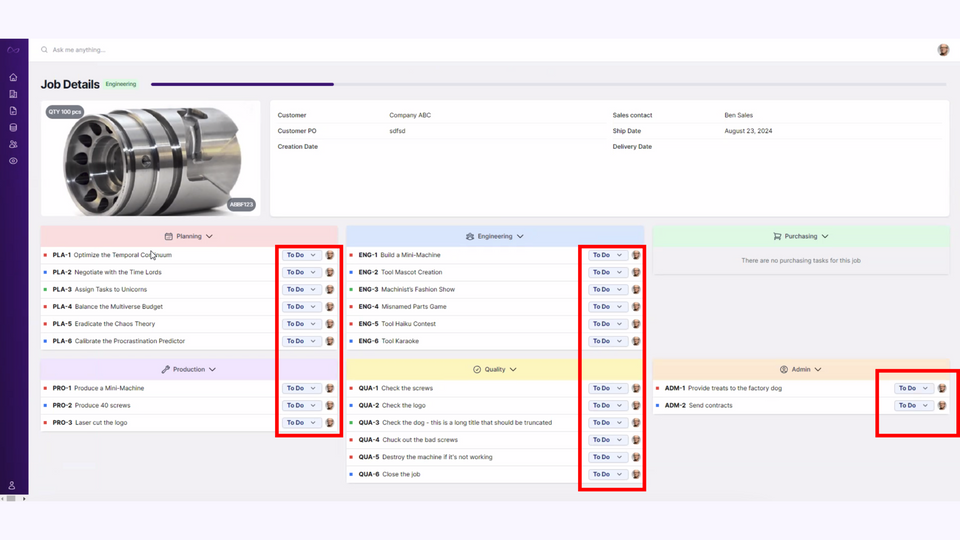Open task ENG-3 Machinist's Fashion Show
The height and width of the screenshot is (540, 960).
coord(407,290)
